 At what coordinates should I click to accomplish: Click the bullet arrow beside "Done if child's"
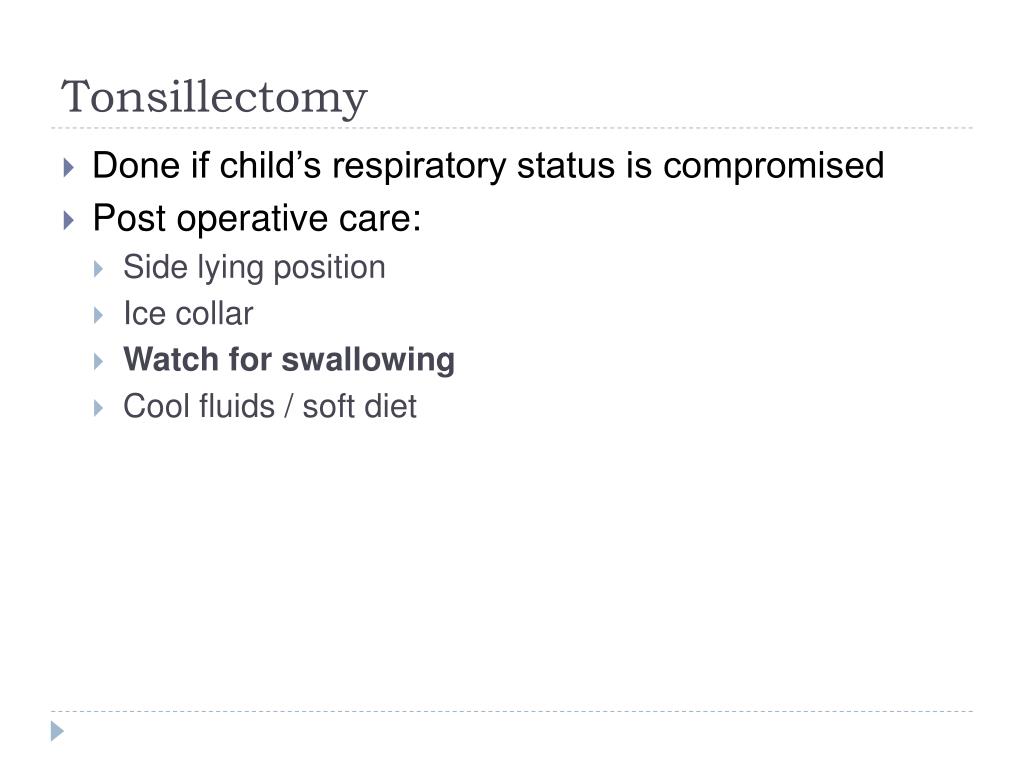point(69,168)
